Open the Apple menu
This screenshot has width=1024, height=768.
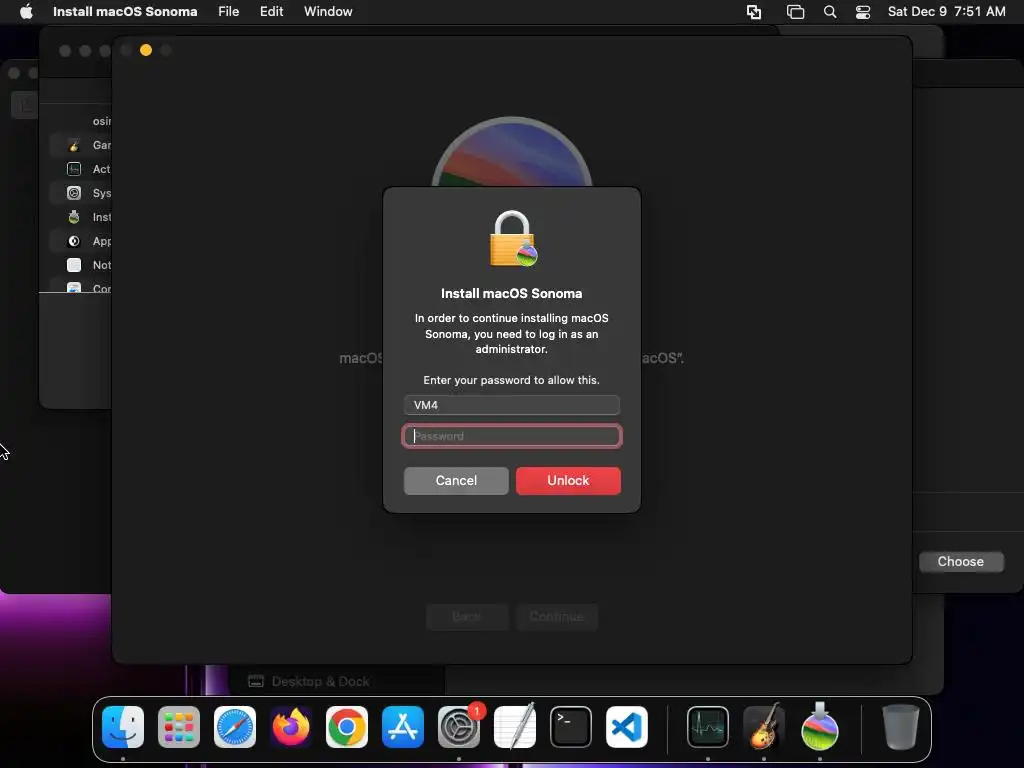(x=26, y=12)
